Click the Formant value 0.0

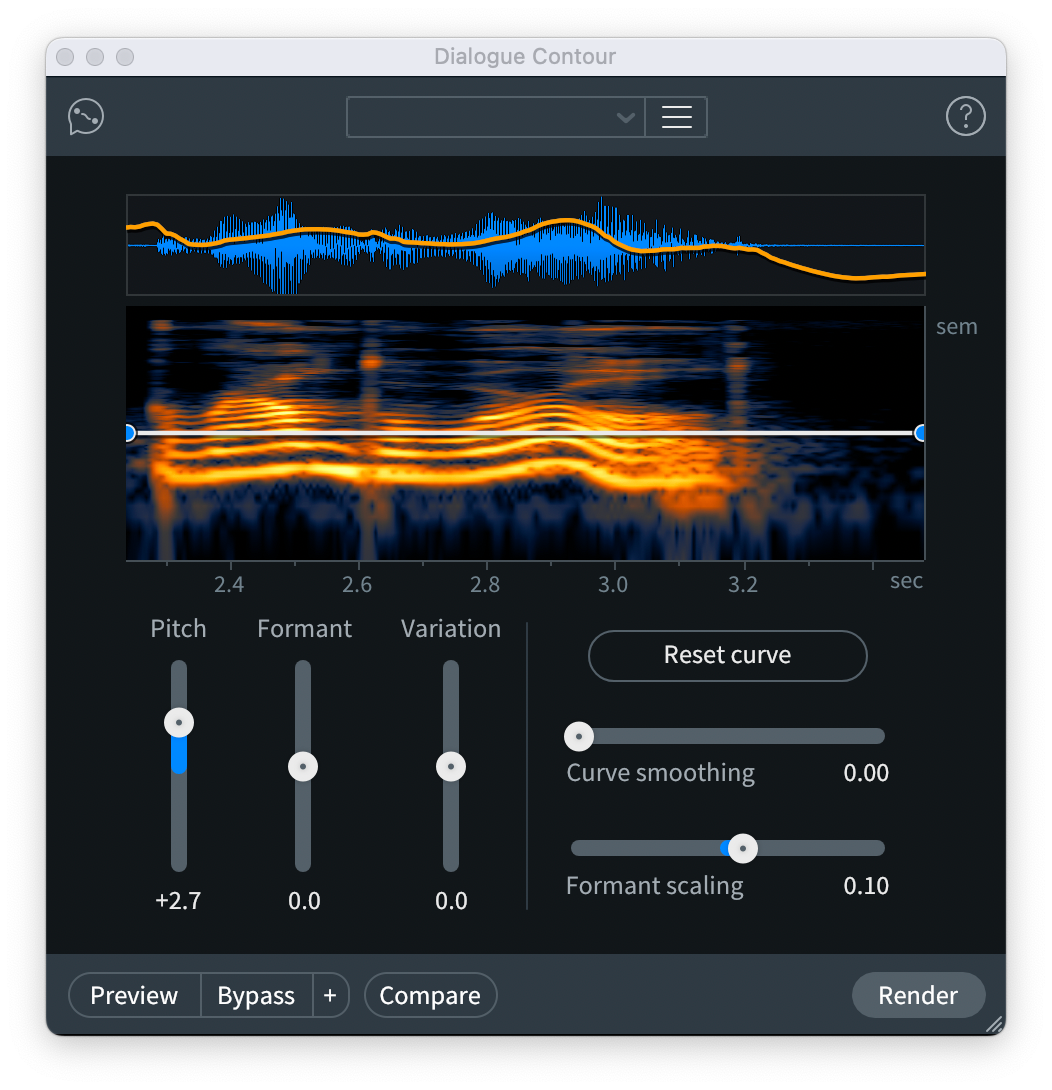tap(304, 901)
